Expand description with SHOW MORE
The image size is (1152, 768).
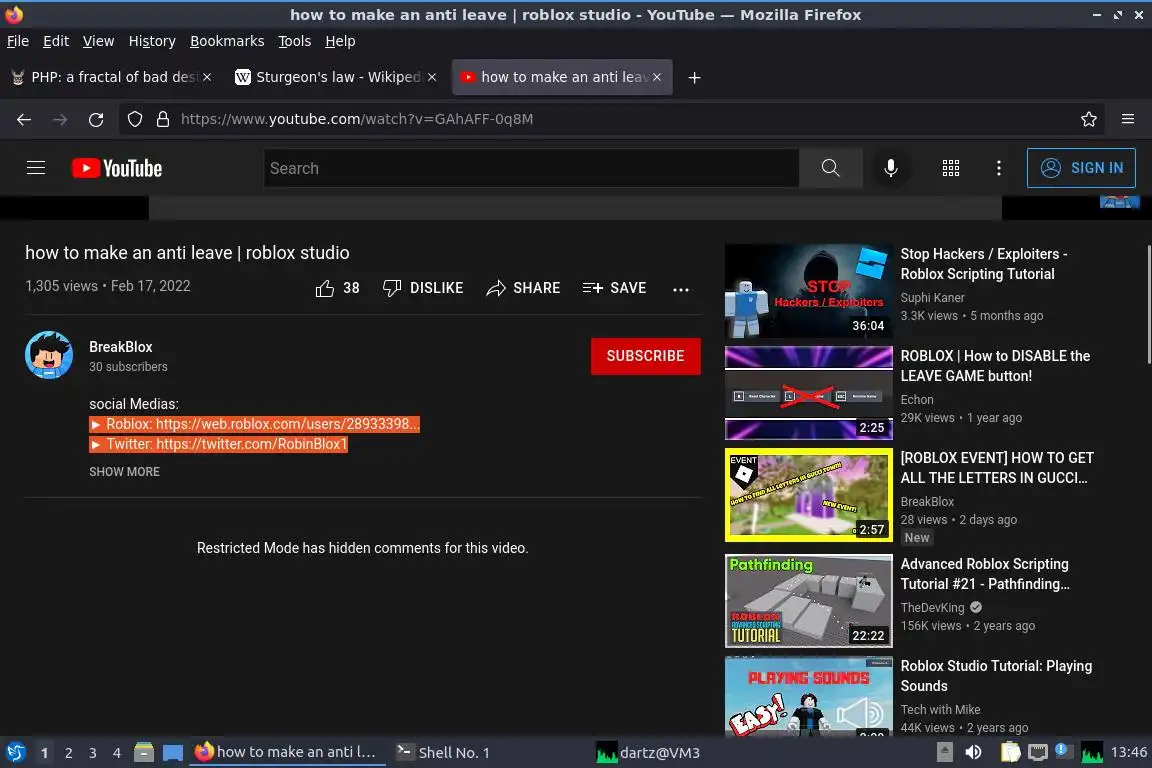tap(124, 472)
